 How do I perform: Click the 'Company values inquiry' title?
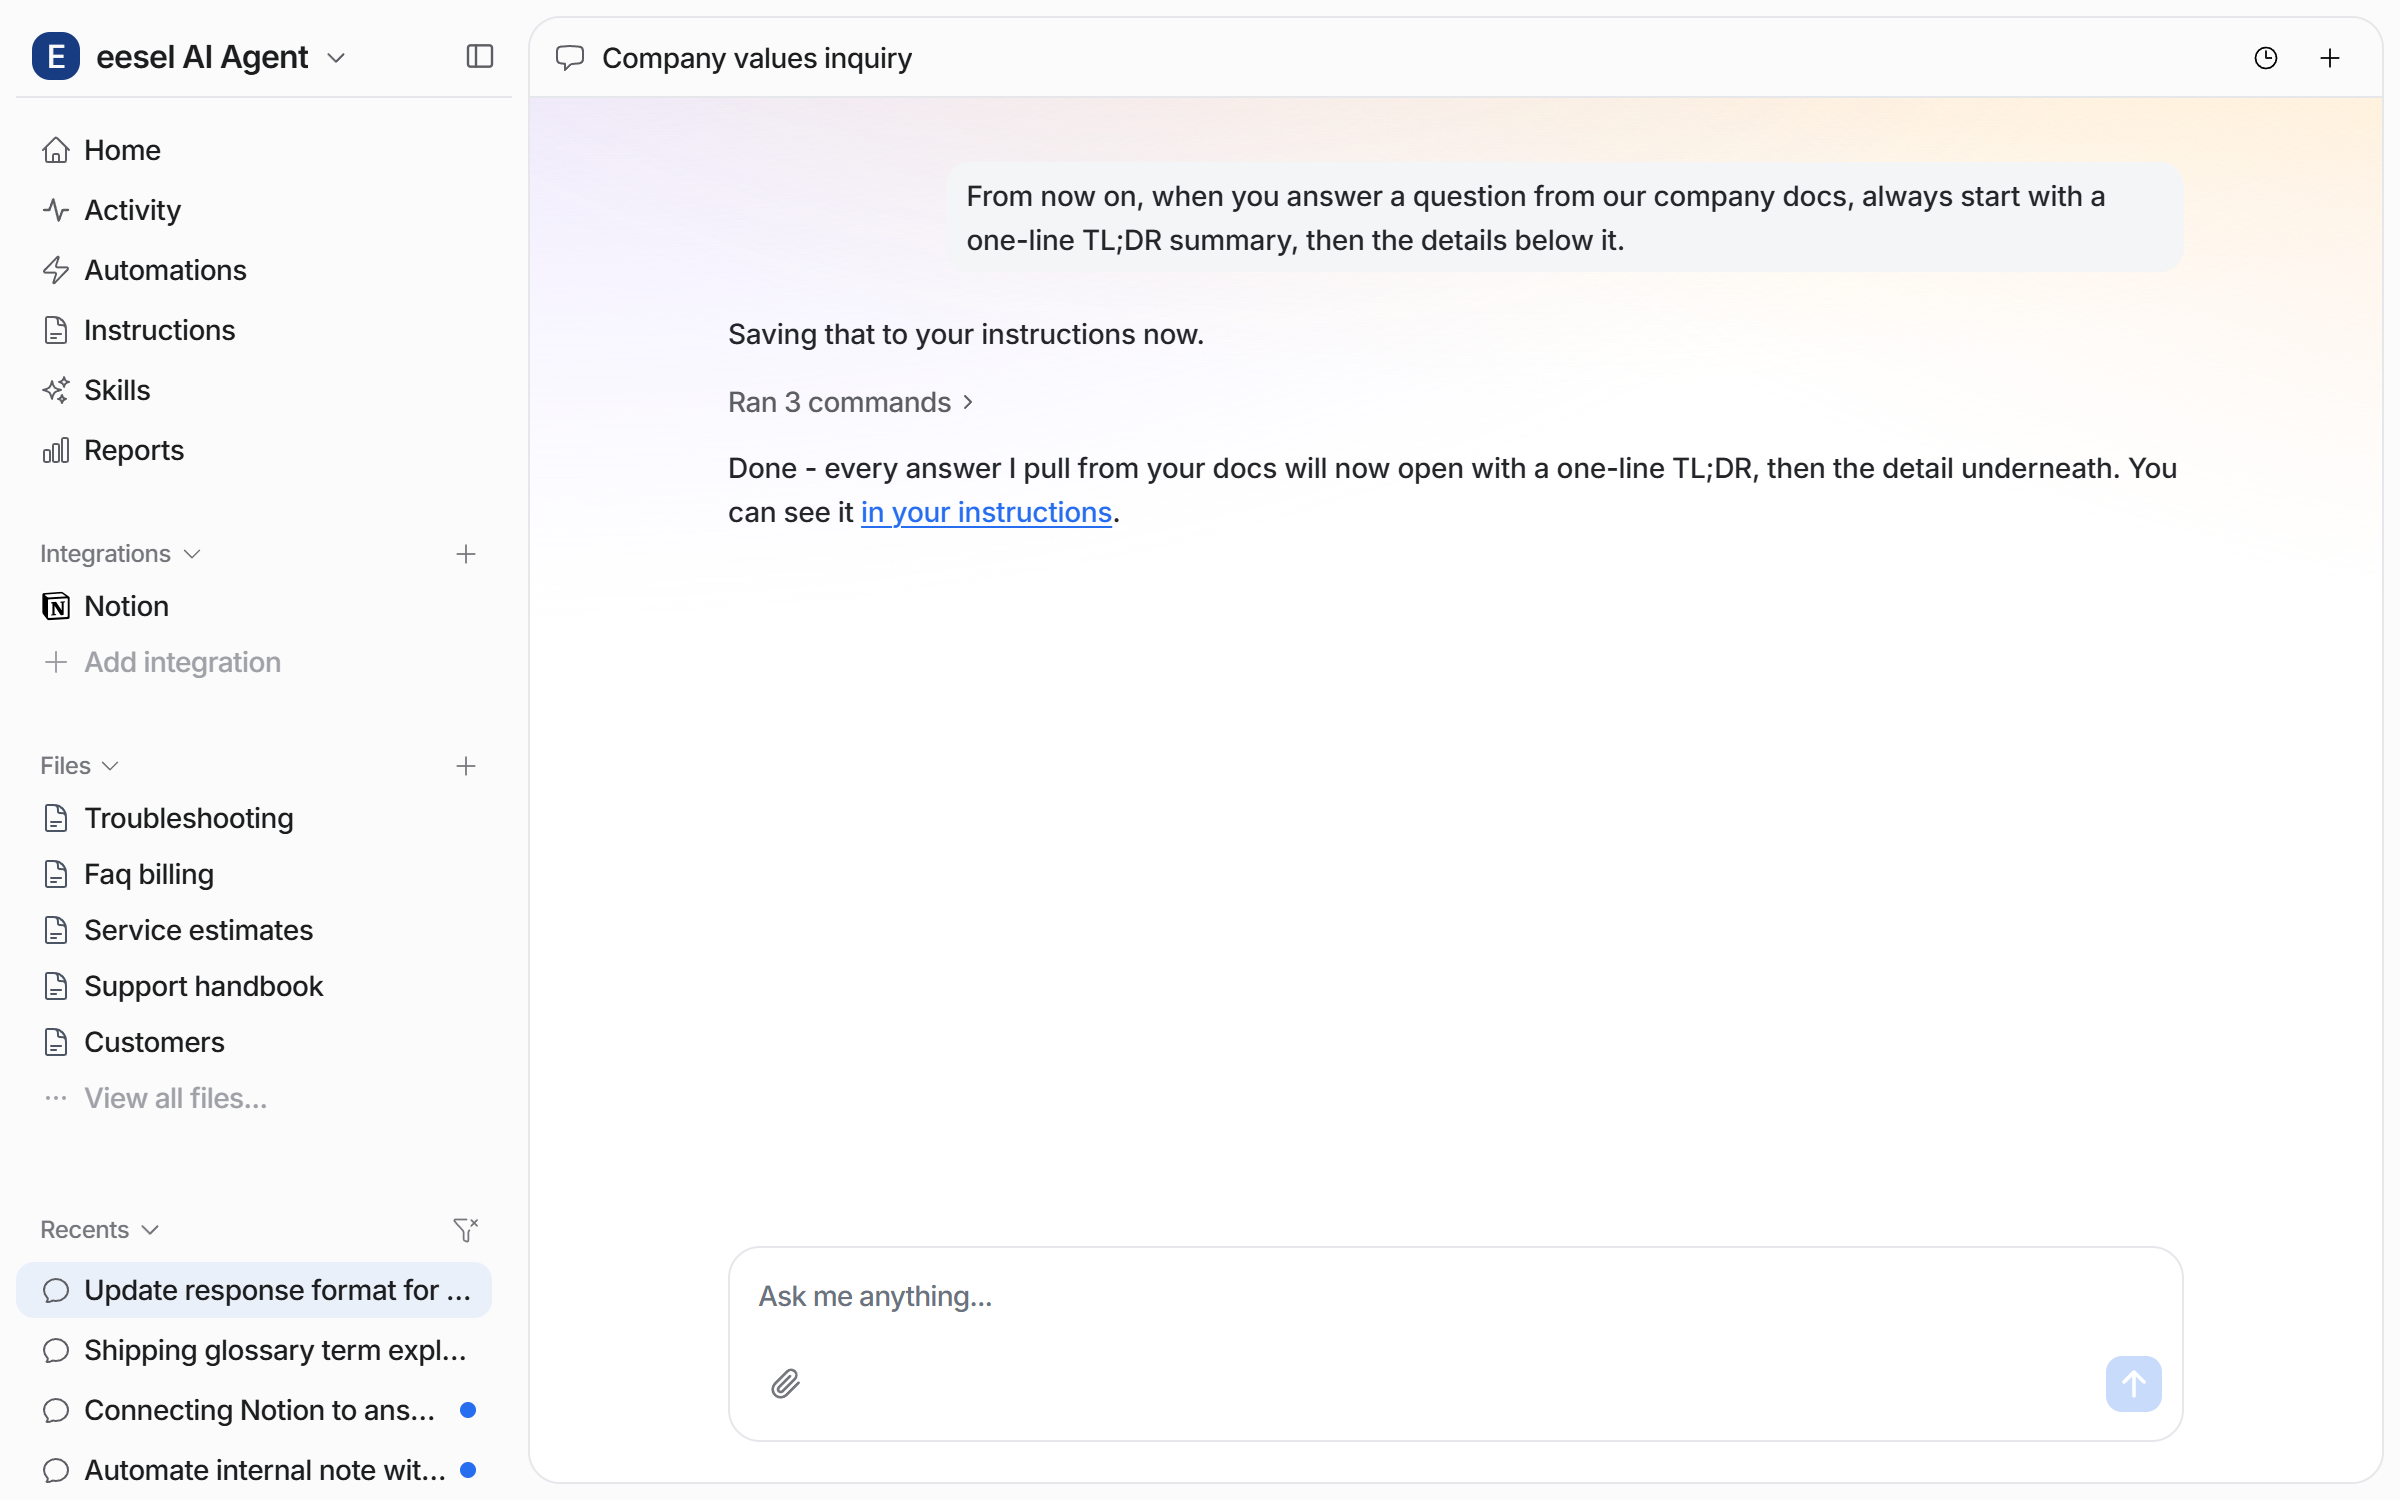click(757, 58)
